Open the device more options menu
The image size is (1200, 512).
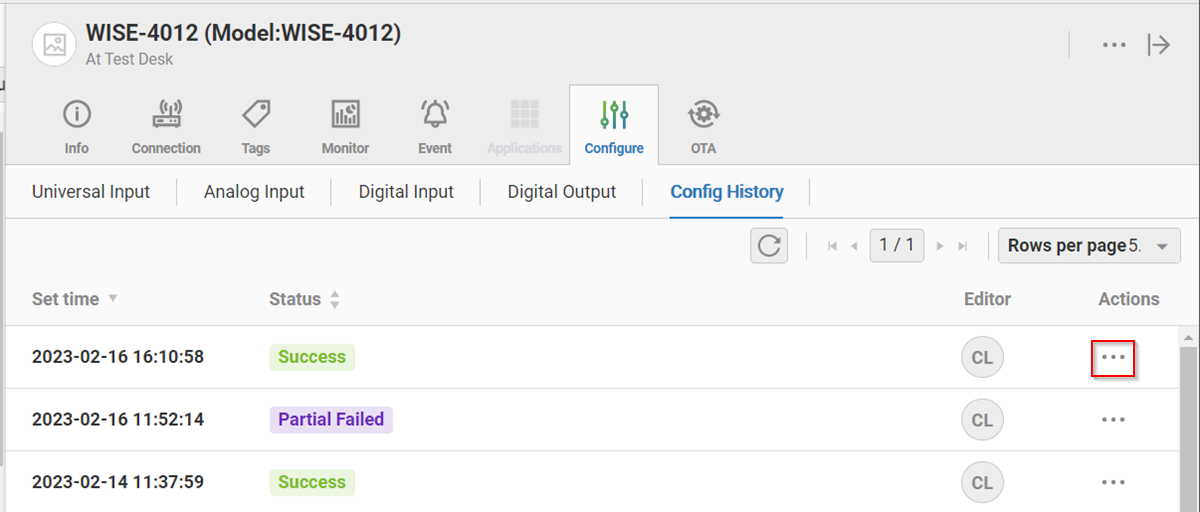pos(1114,45)
